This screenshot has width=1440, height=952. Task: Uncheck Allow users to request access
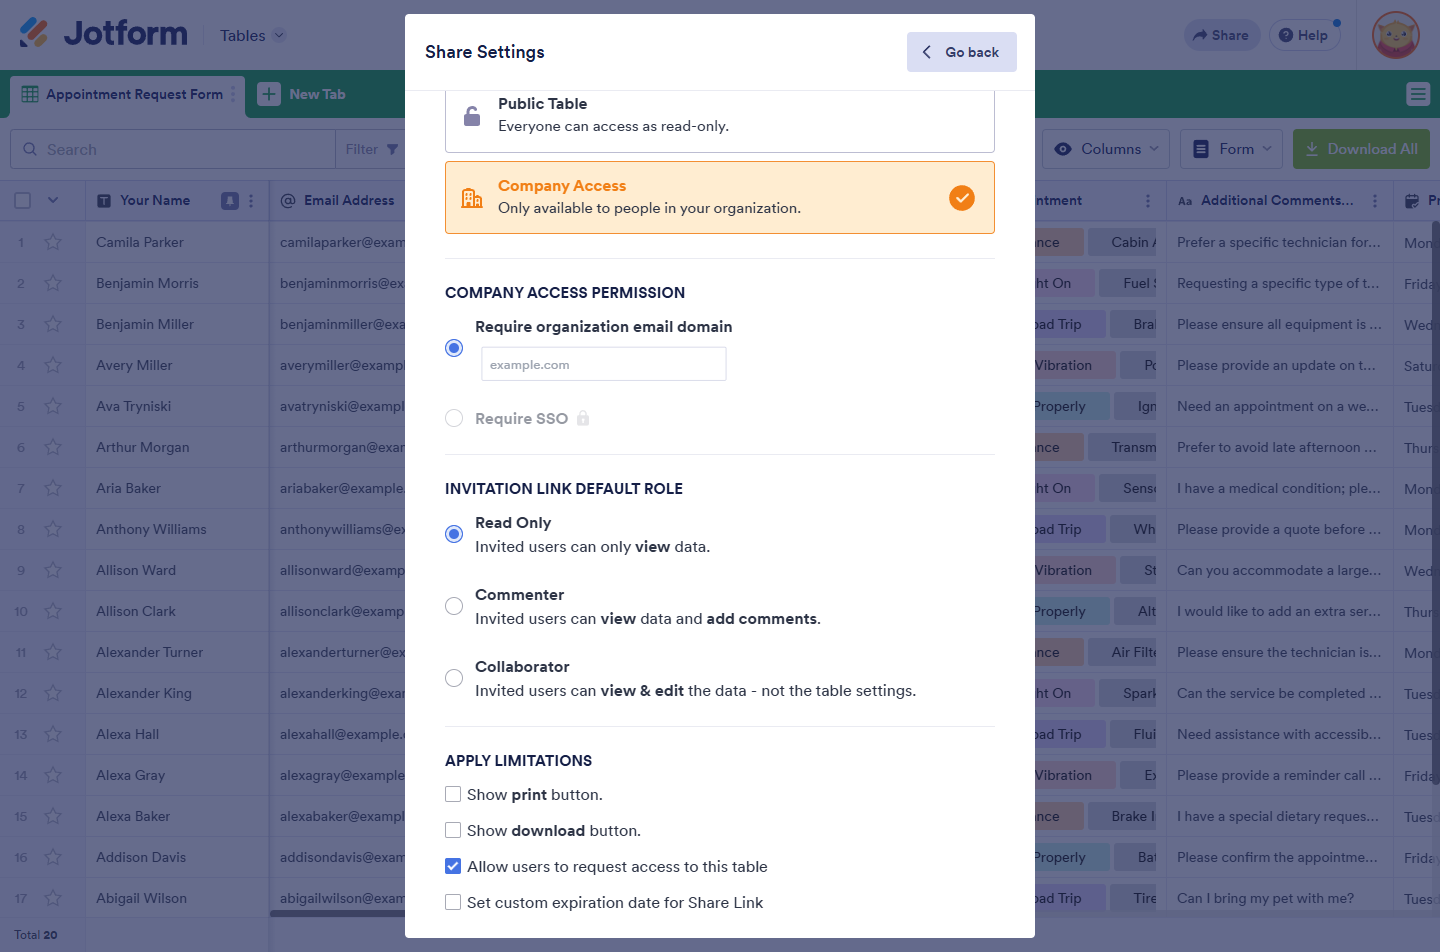tap(453, 867)
